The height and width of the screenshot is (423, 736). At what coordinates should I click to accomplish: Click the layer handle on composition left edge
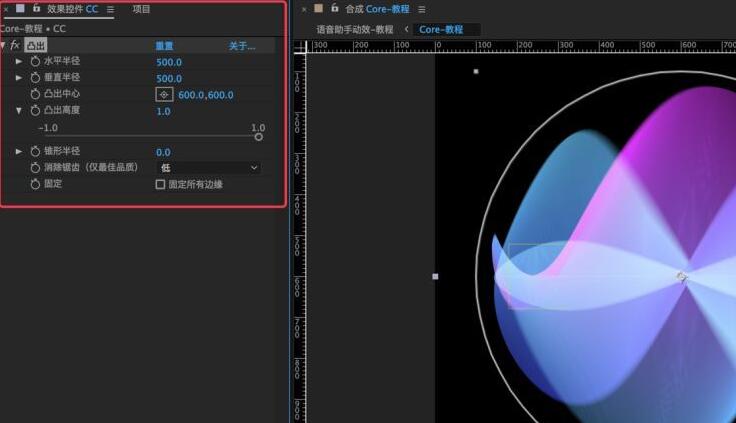pyautogui.click(x=435, y=277)
